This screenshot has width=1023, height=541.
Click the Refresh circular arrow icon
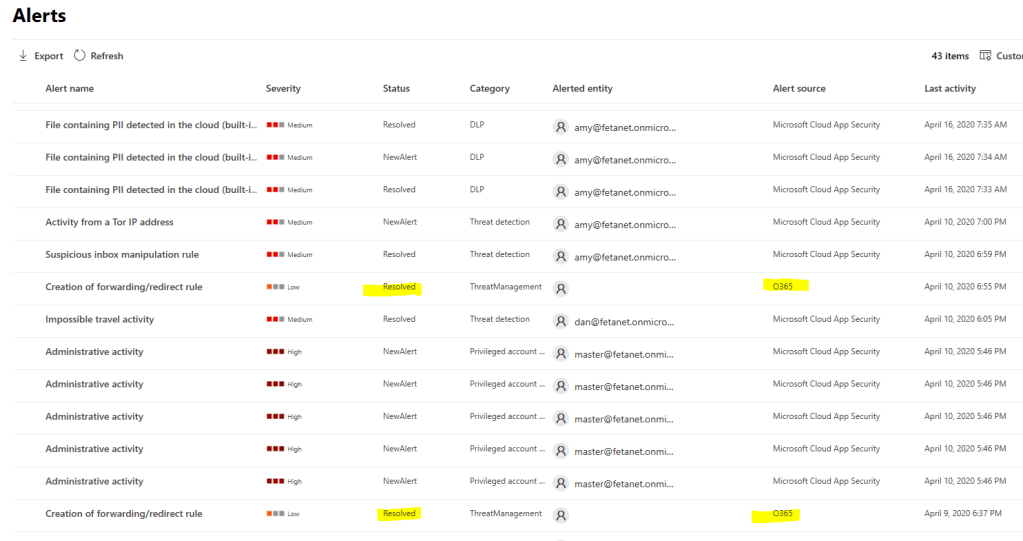[x=80, y=56]
